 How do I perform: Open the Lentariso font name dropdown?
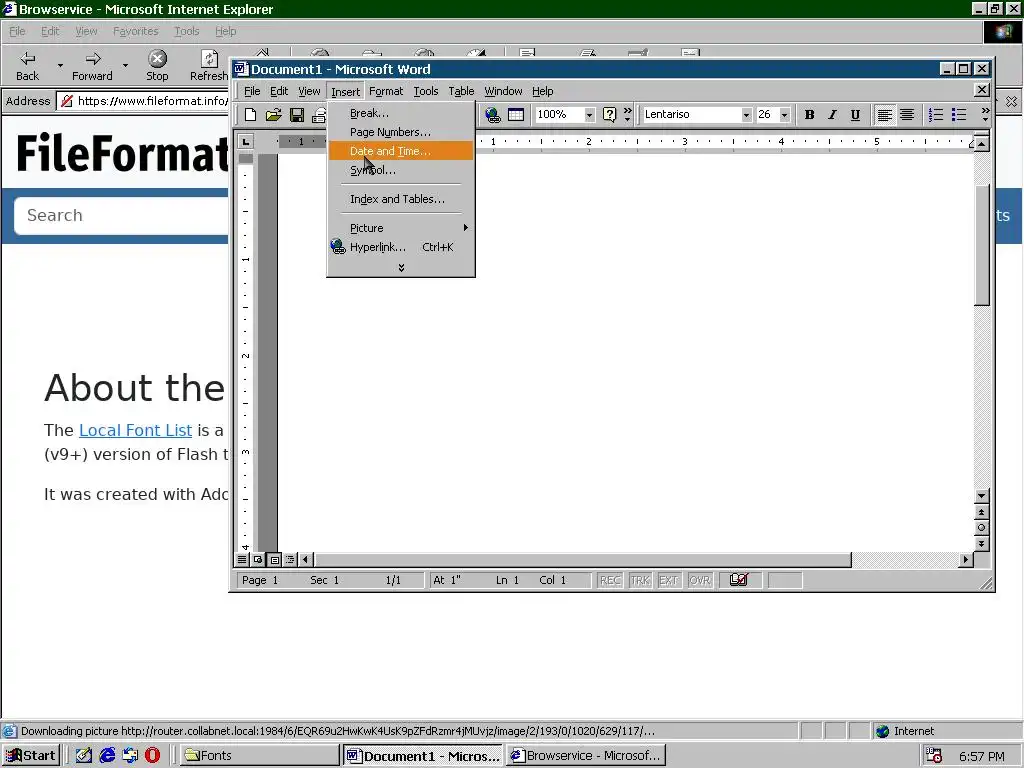(746, 115)
